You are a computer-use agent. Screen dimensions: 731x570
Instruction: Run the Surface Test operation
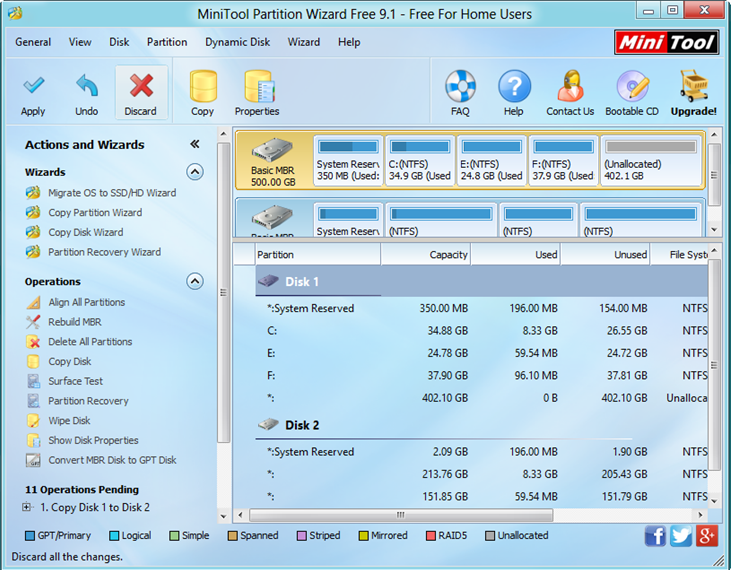(76, 381)
